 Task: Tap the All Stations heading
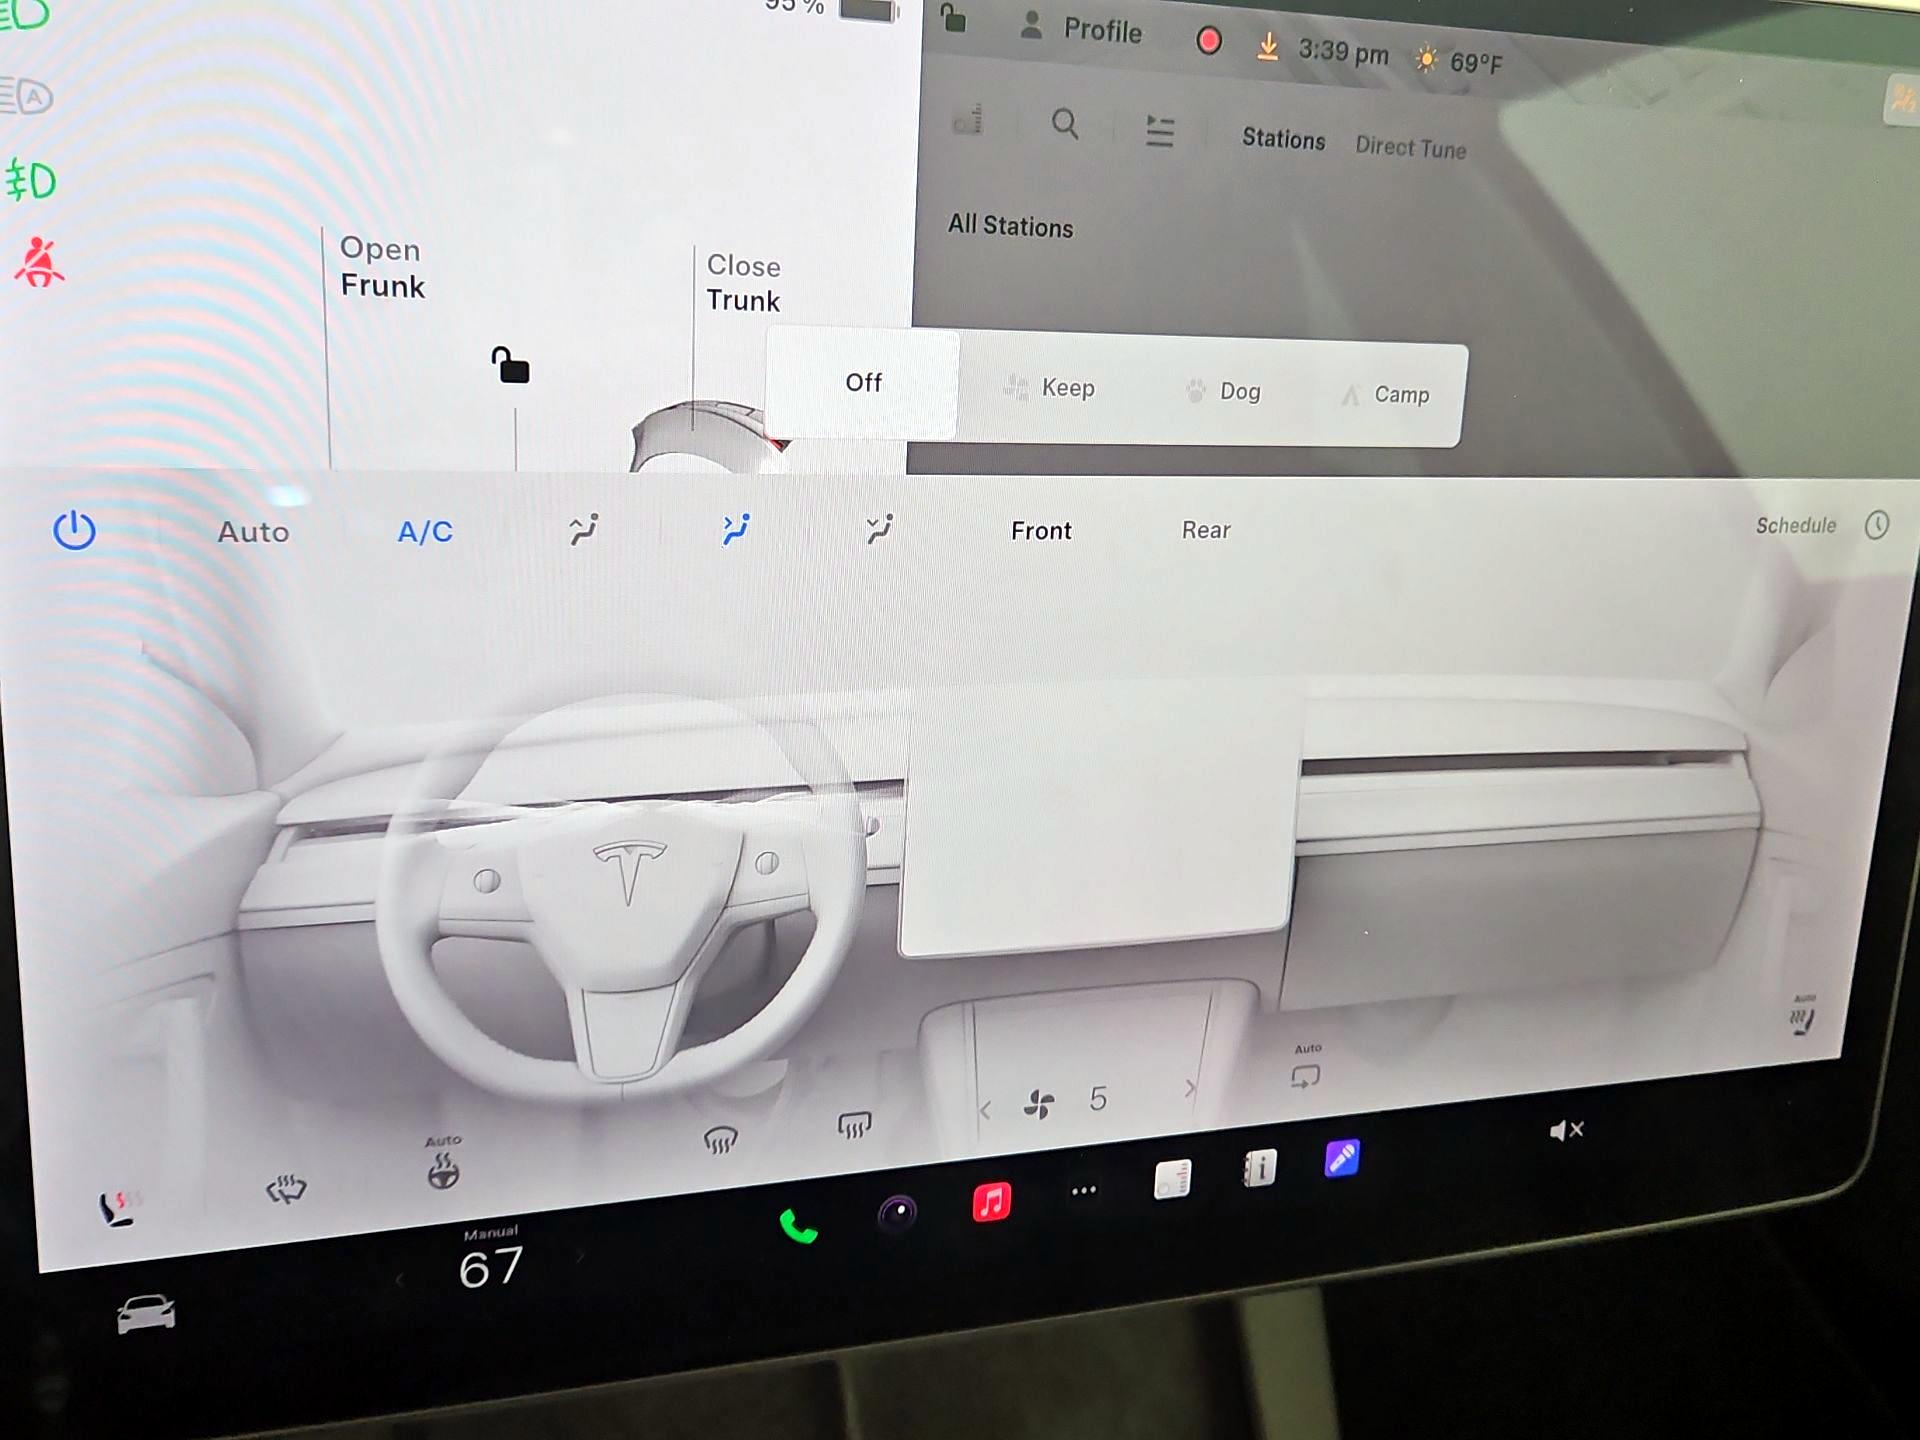point(1010,226)
